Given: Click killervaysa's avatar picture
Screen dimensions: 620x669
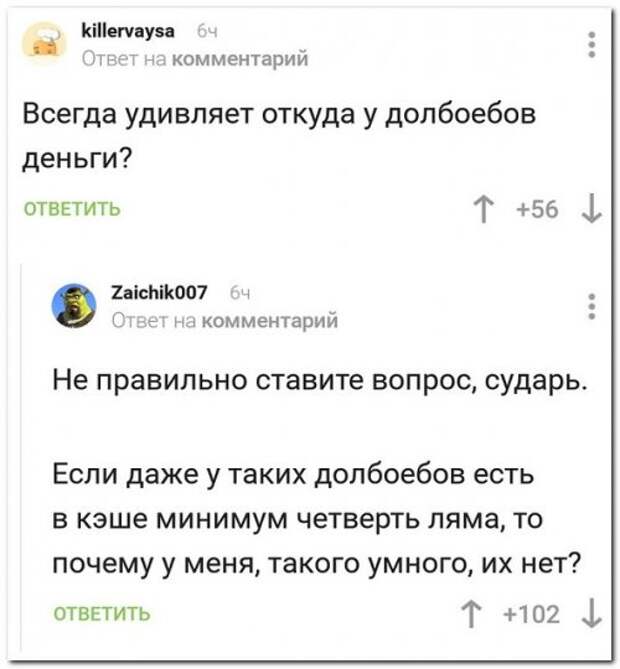Looking at the screenshot, I should 44,44.
